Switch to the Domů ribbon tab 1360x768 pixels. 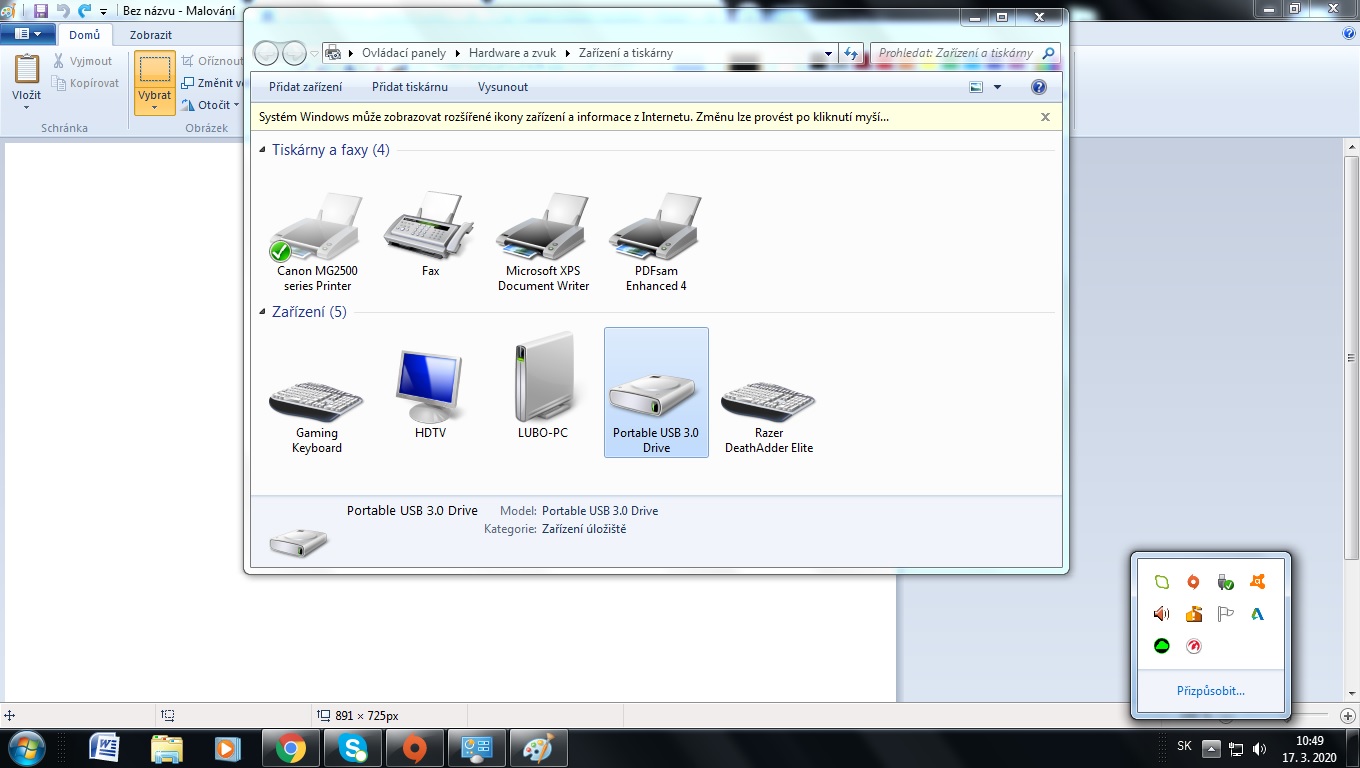(84, 35)
